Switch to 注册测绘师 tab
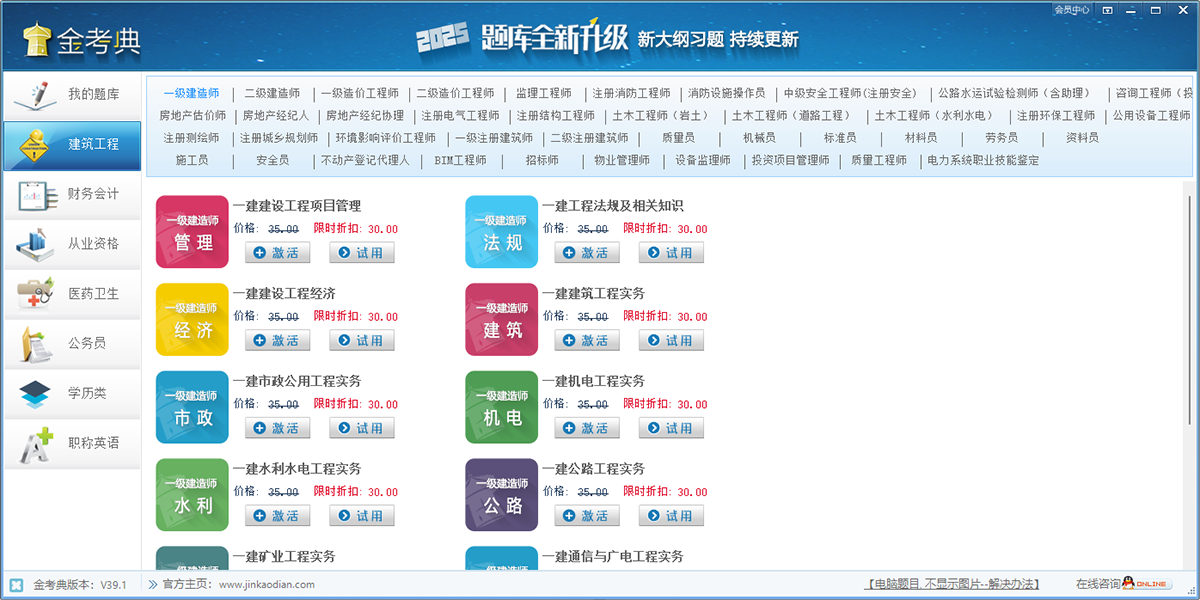1200x600 pixels. (191, 137)
